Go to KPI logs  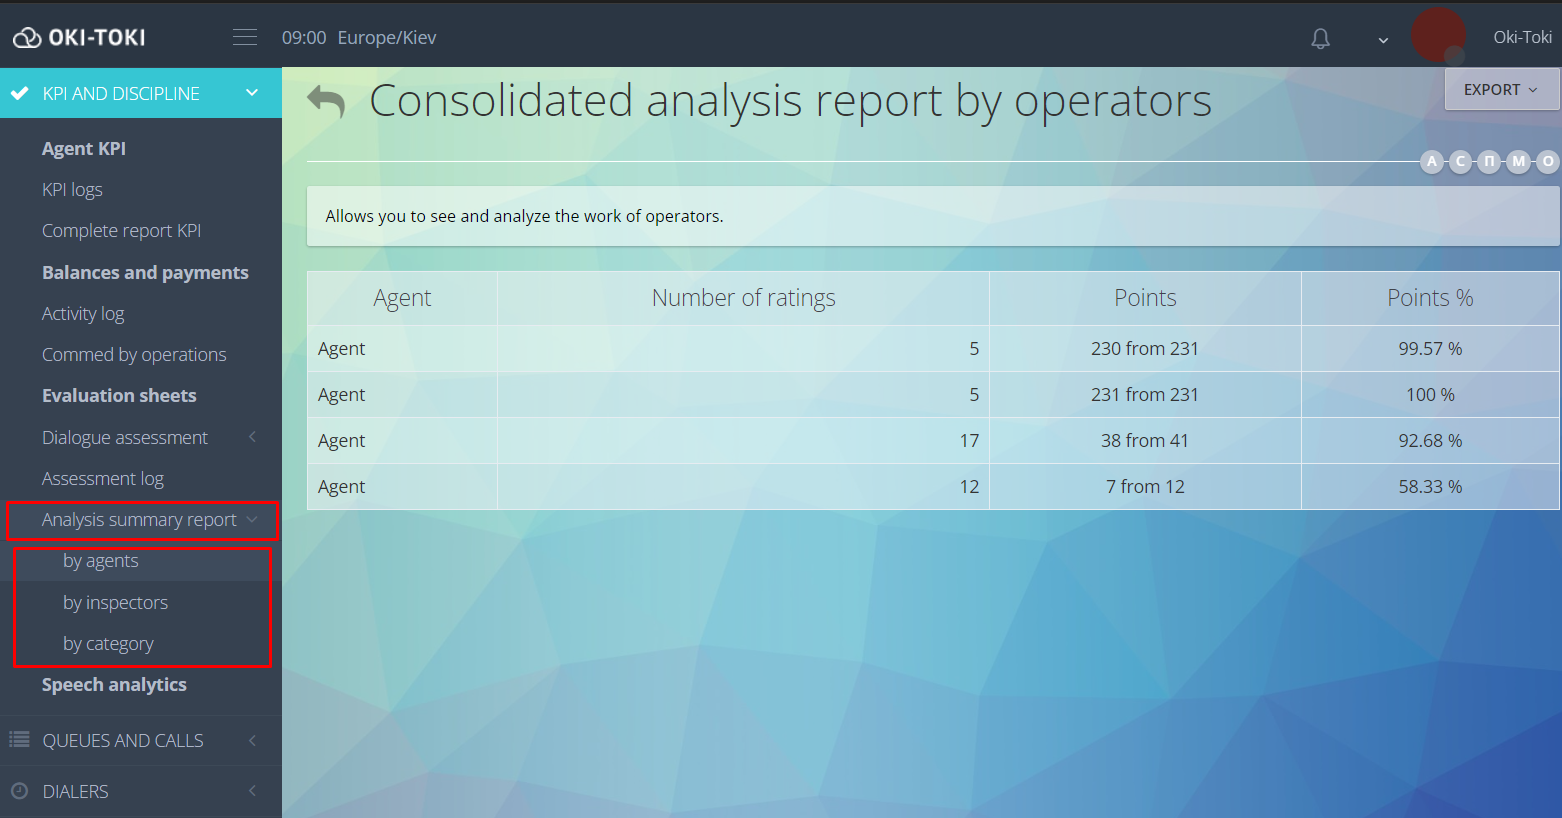(72, 189)
